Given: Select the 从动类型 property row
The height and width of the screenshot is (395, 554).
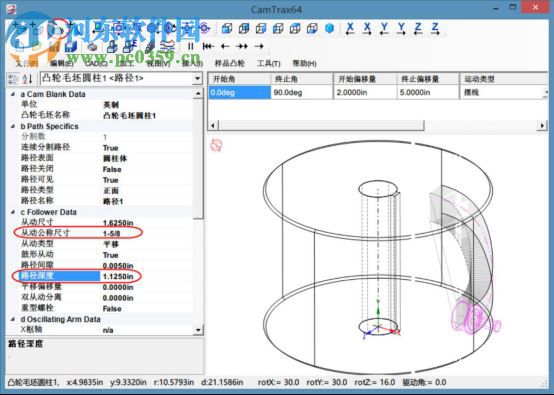Looking at the screenshot, I should pos(106,244).
